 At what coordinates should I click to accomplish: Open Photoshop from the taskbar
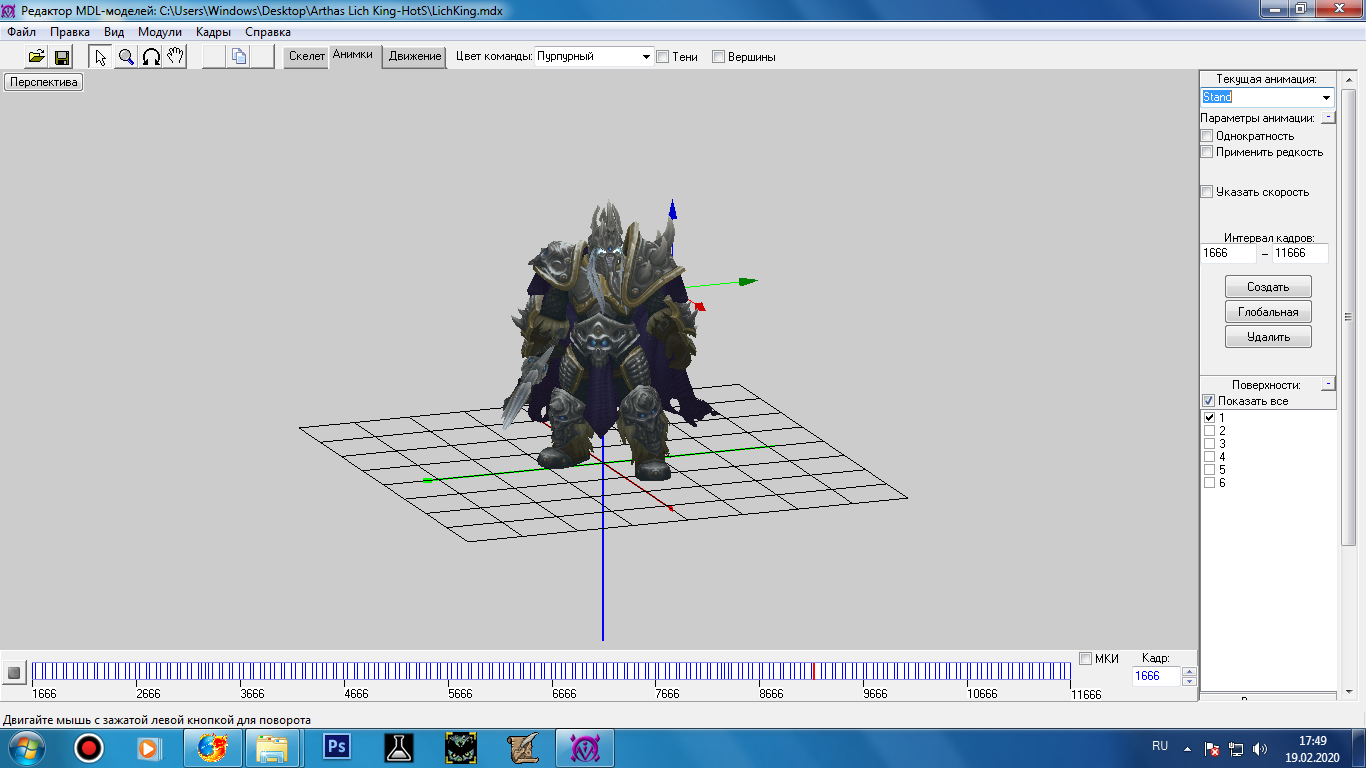tap(336, 747)
